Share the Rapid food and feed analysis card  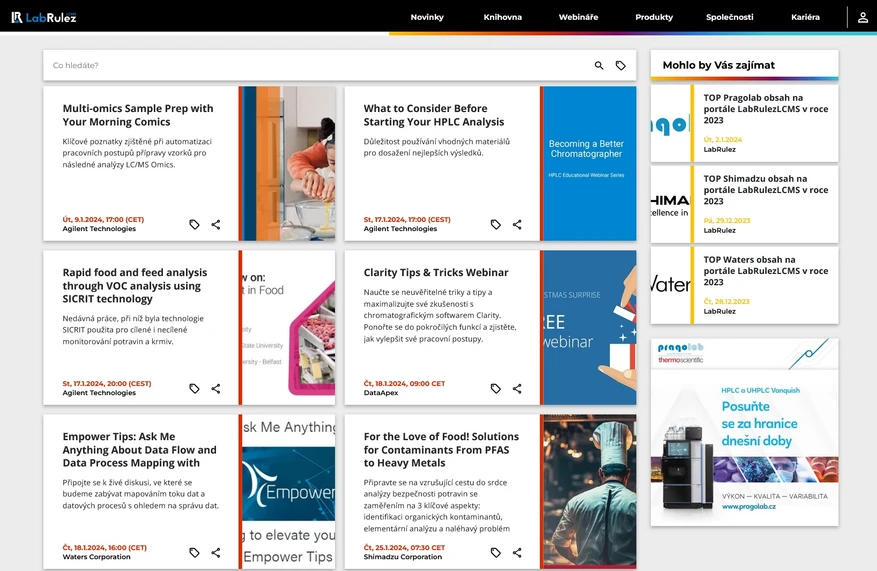tap(216, 388)
